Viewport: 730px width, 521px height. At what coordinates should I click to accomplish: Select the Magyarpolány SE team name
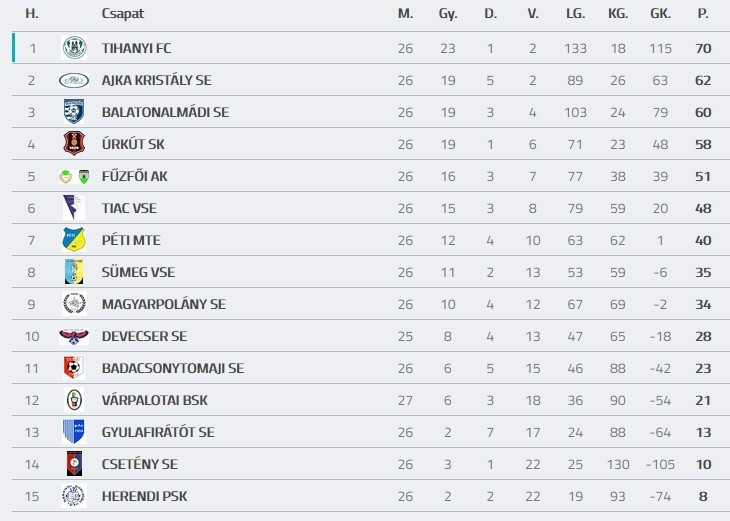click(x=163, y=304)
